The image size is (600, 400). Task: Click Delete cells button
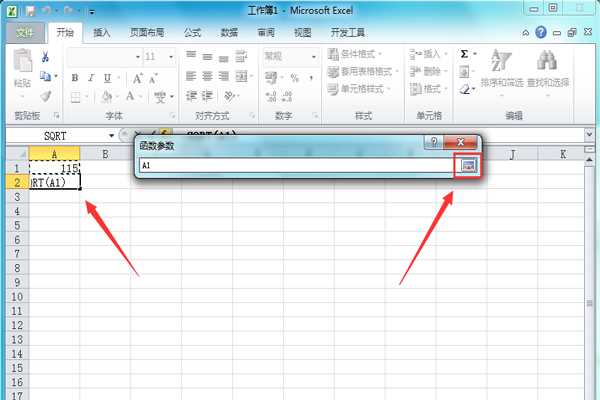(428, 71)
